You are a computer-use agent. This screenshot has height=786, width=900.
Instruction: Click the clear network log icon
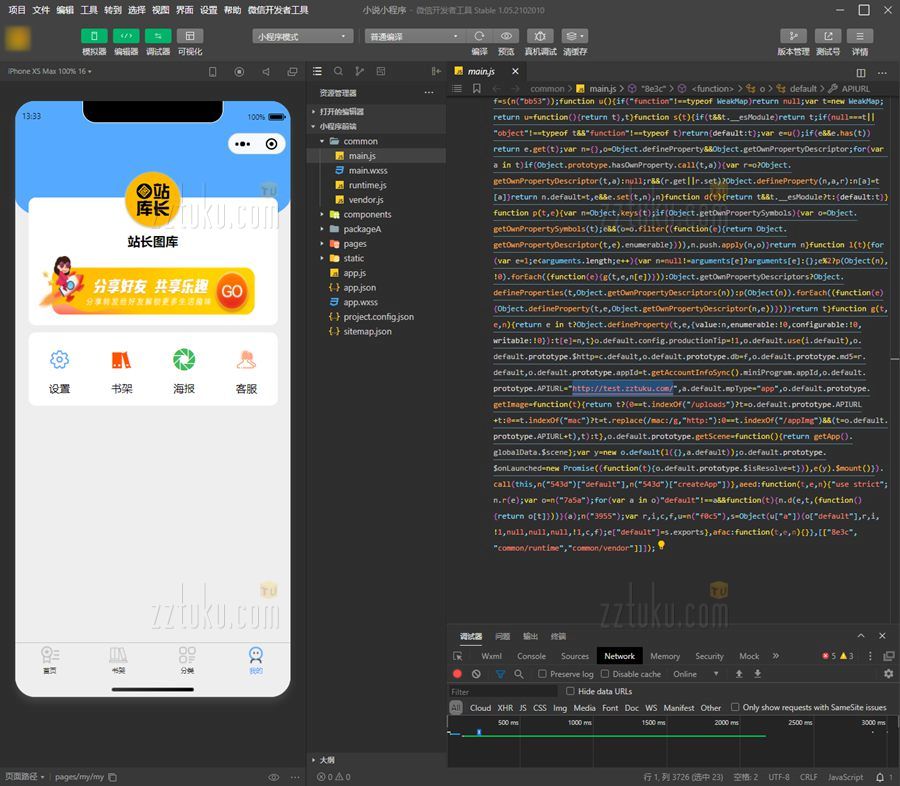point(477,674)
